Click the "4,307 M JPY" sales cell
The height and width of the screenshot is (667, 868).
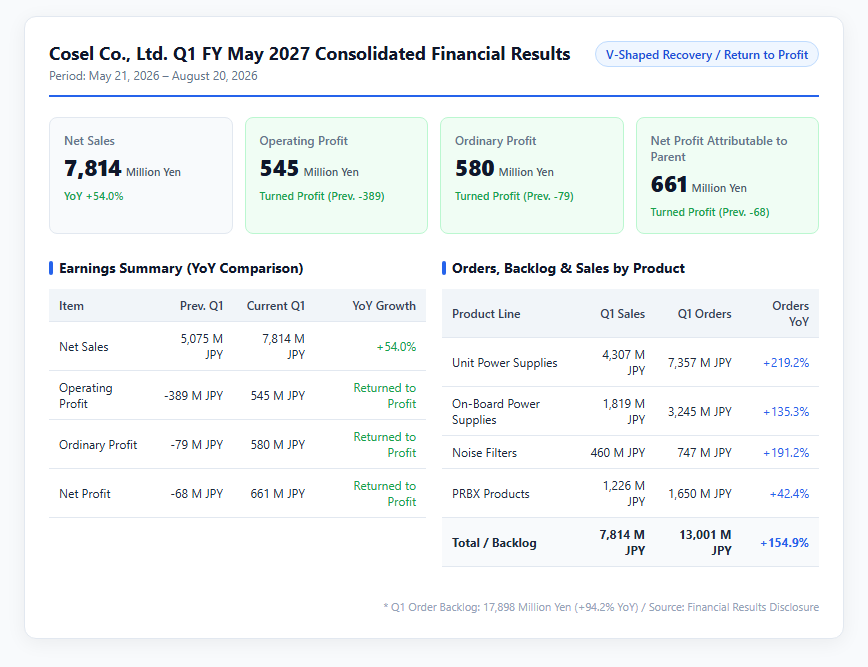[623, 363]
